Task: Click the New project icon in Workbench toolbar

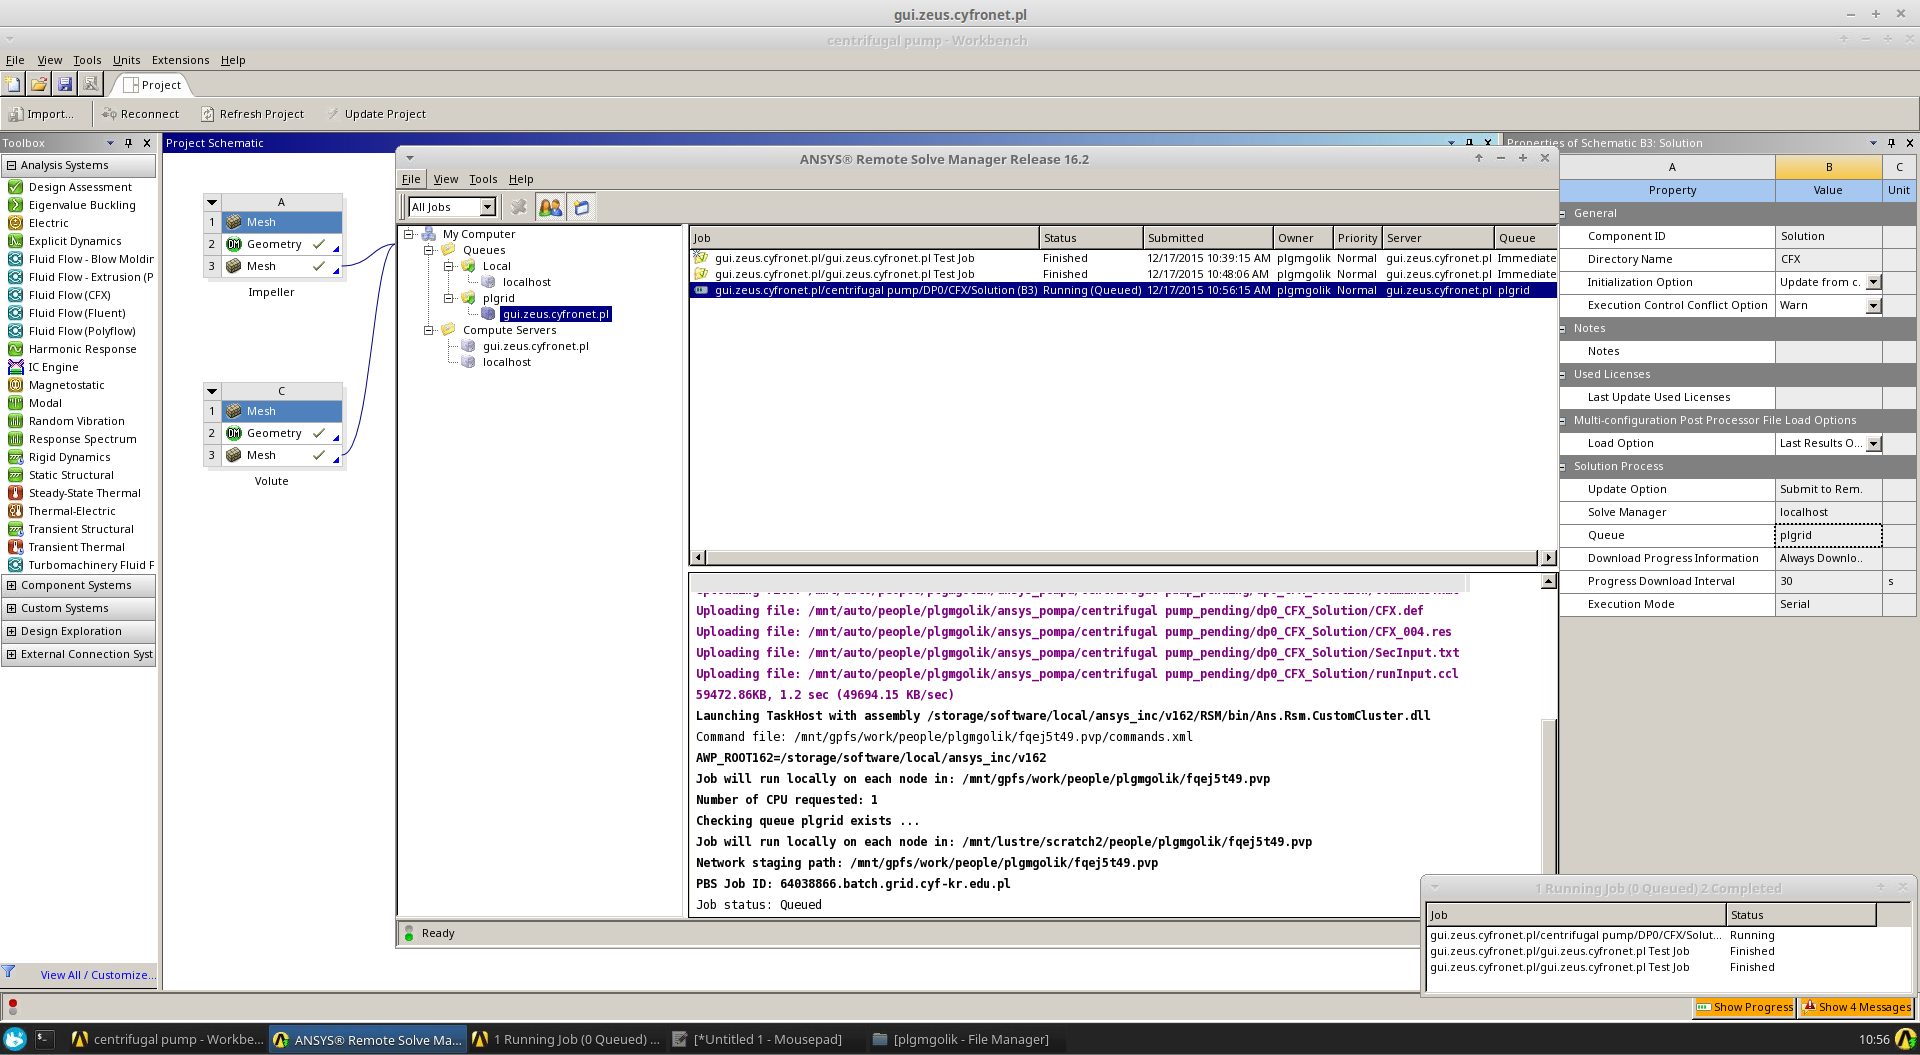Action: (x=13, y=84)
